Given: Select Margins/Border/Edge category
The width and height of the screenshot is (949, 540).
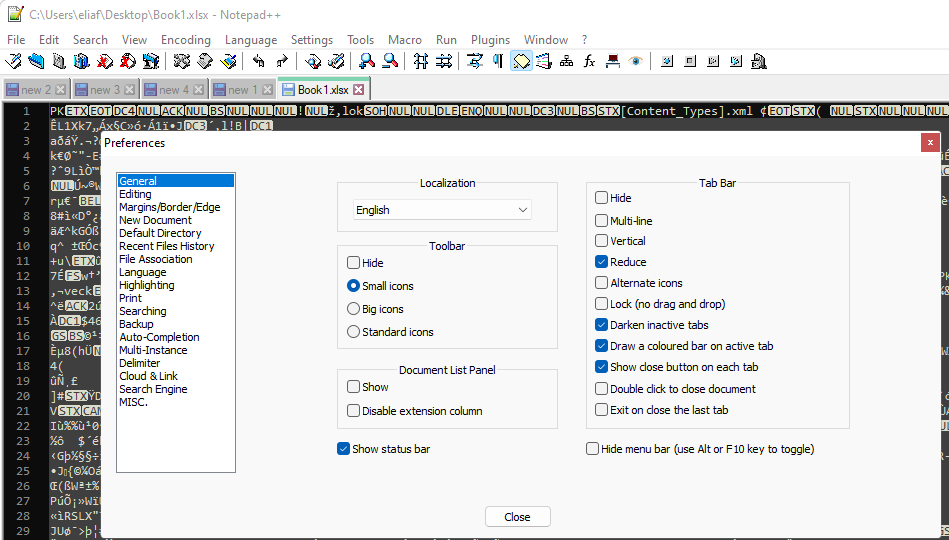Looking at the screenshot, I should coord(169,207).
